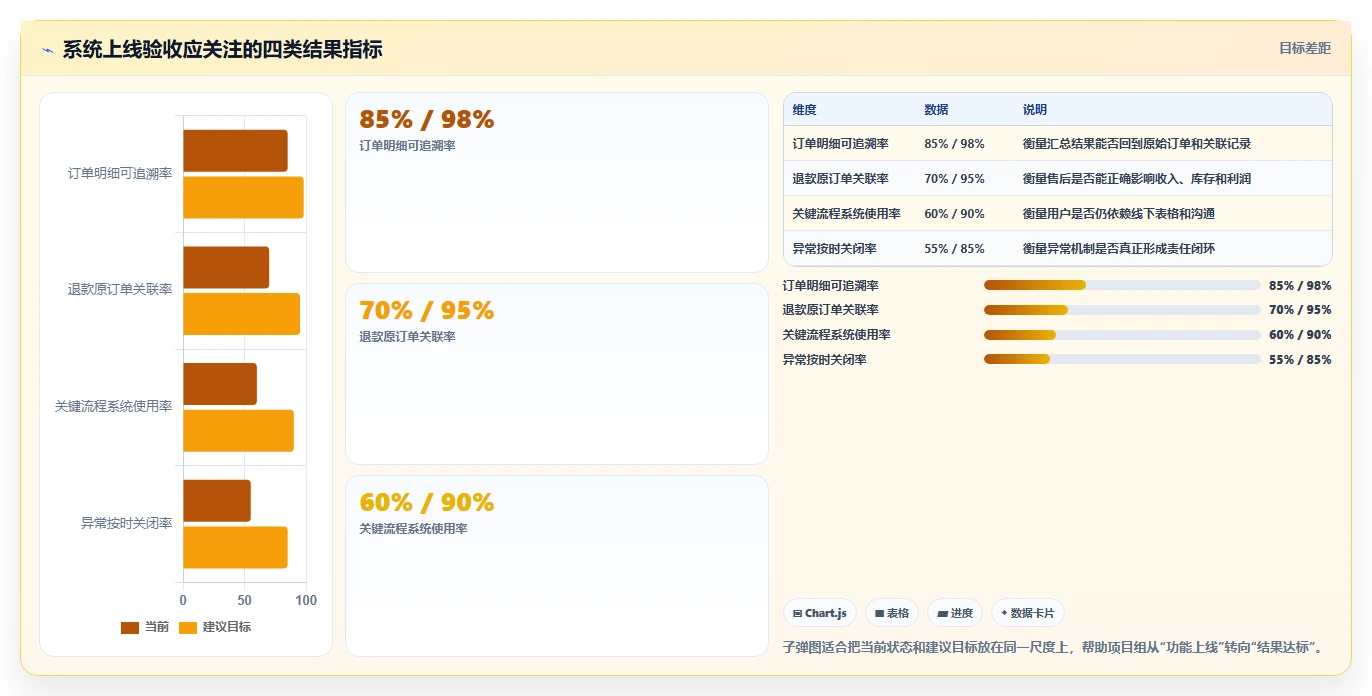
Task: Click the 维度 table column header
Action: pos(805,110)
